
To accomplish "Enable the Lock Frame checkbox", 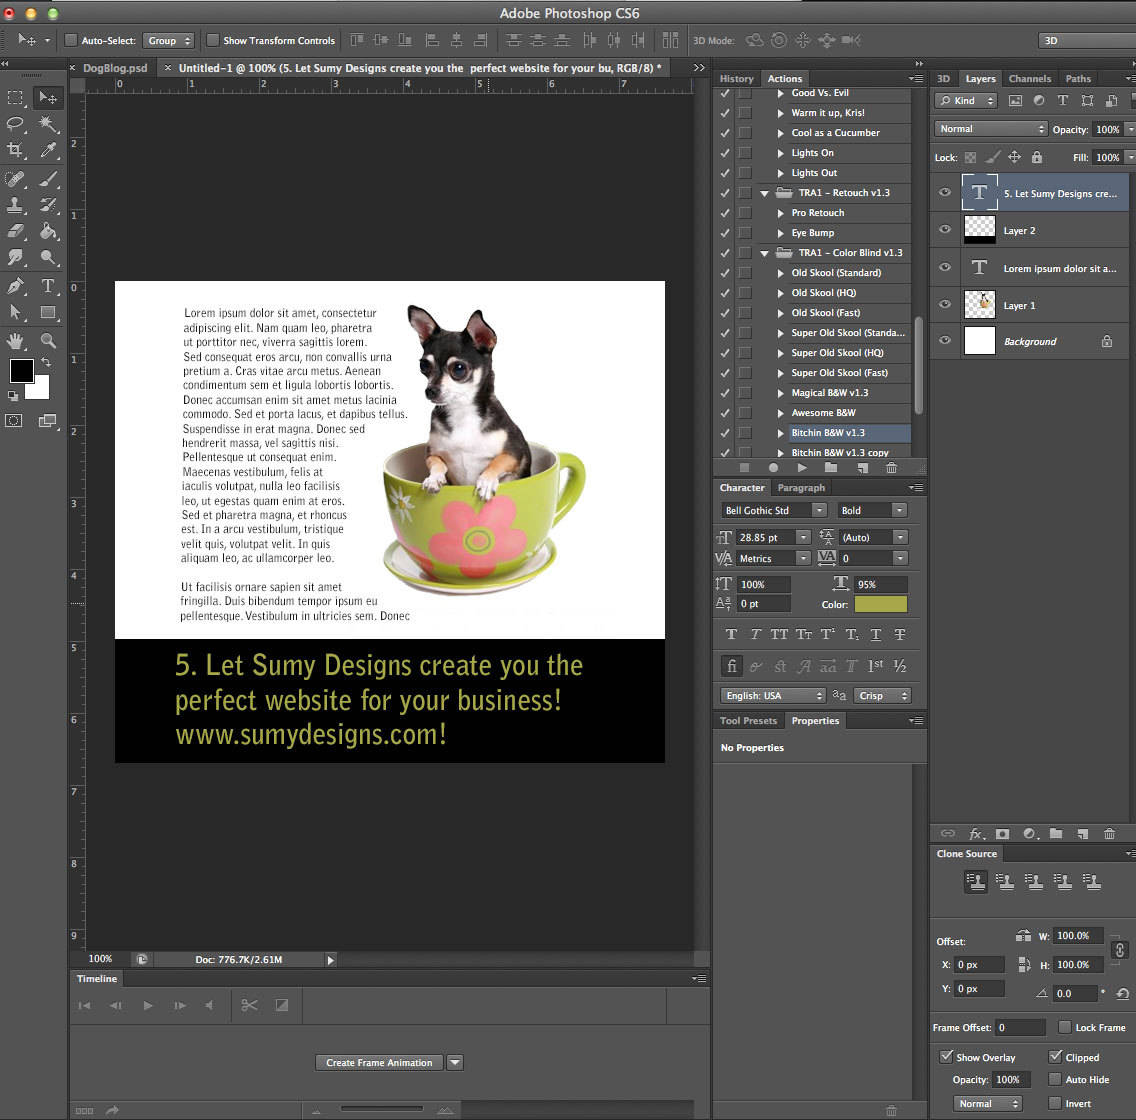I will 1065,1027.
